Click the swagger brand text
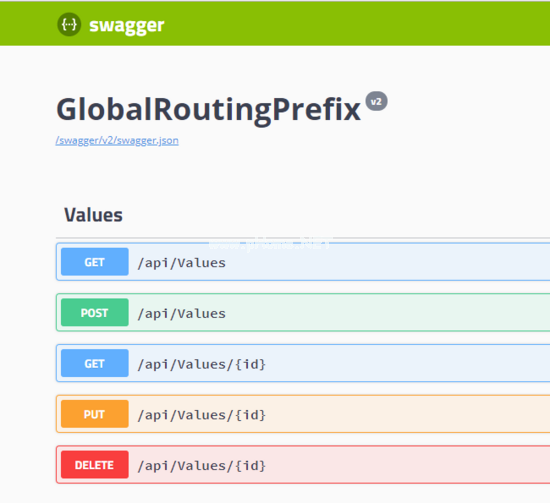550x503 pixels. click(x=127, y=26)
